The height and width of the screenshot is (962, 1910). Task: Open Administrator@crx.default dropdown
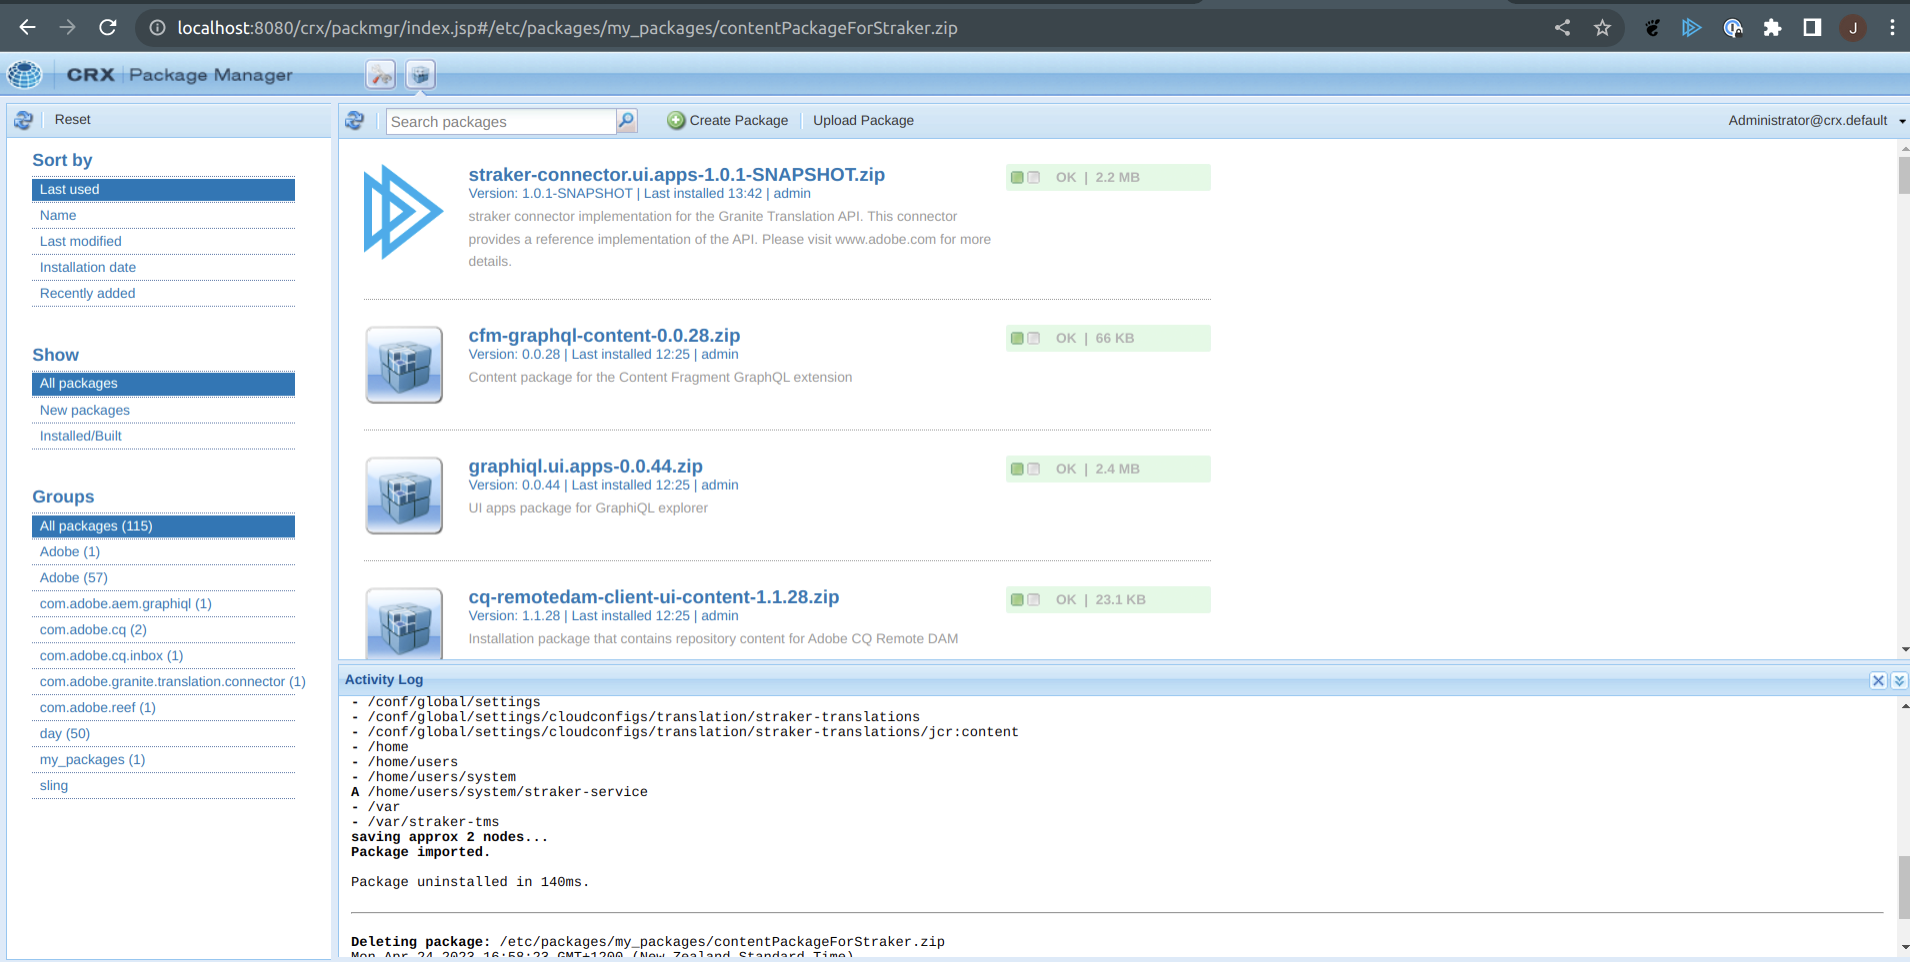click(x=1817, y=121)
